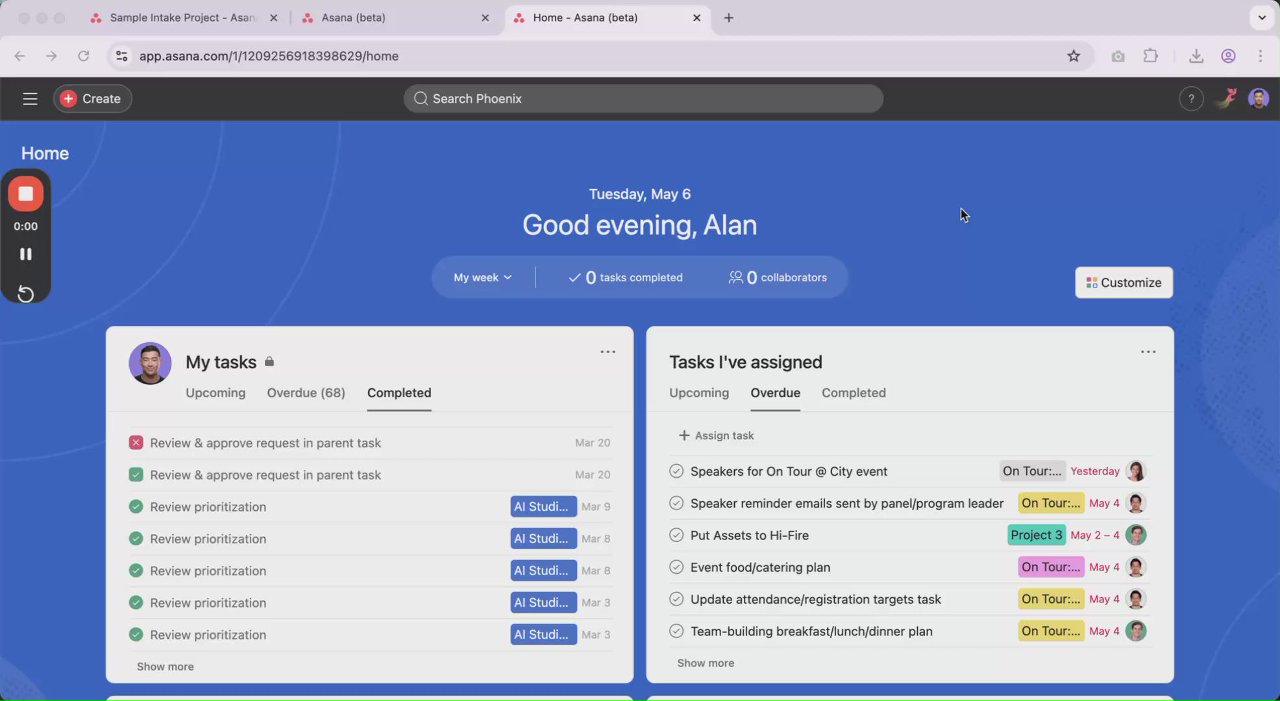Click the lock icon beside My tasks
The image size is (1280, 701).
tap(269, 362)
